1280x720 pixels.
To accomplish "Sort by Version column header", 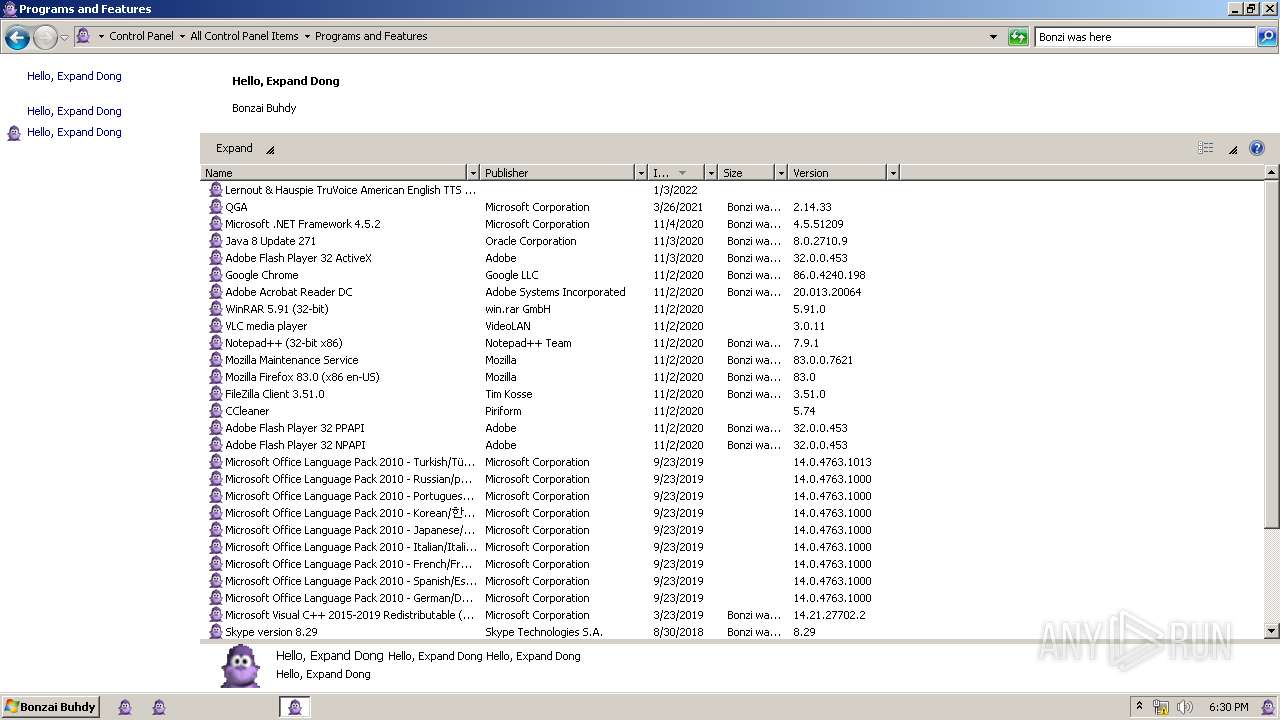I will (x=837, y=173).
